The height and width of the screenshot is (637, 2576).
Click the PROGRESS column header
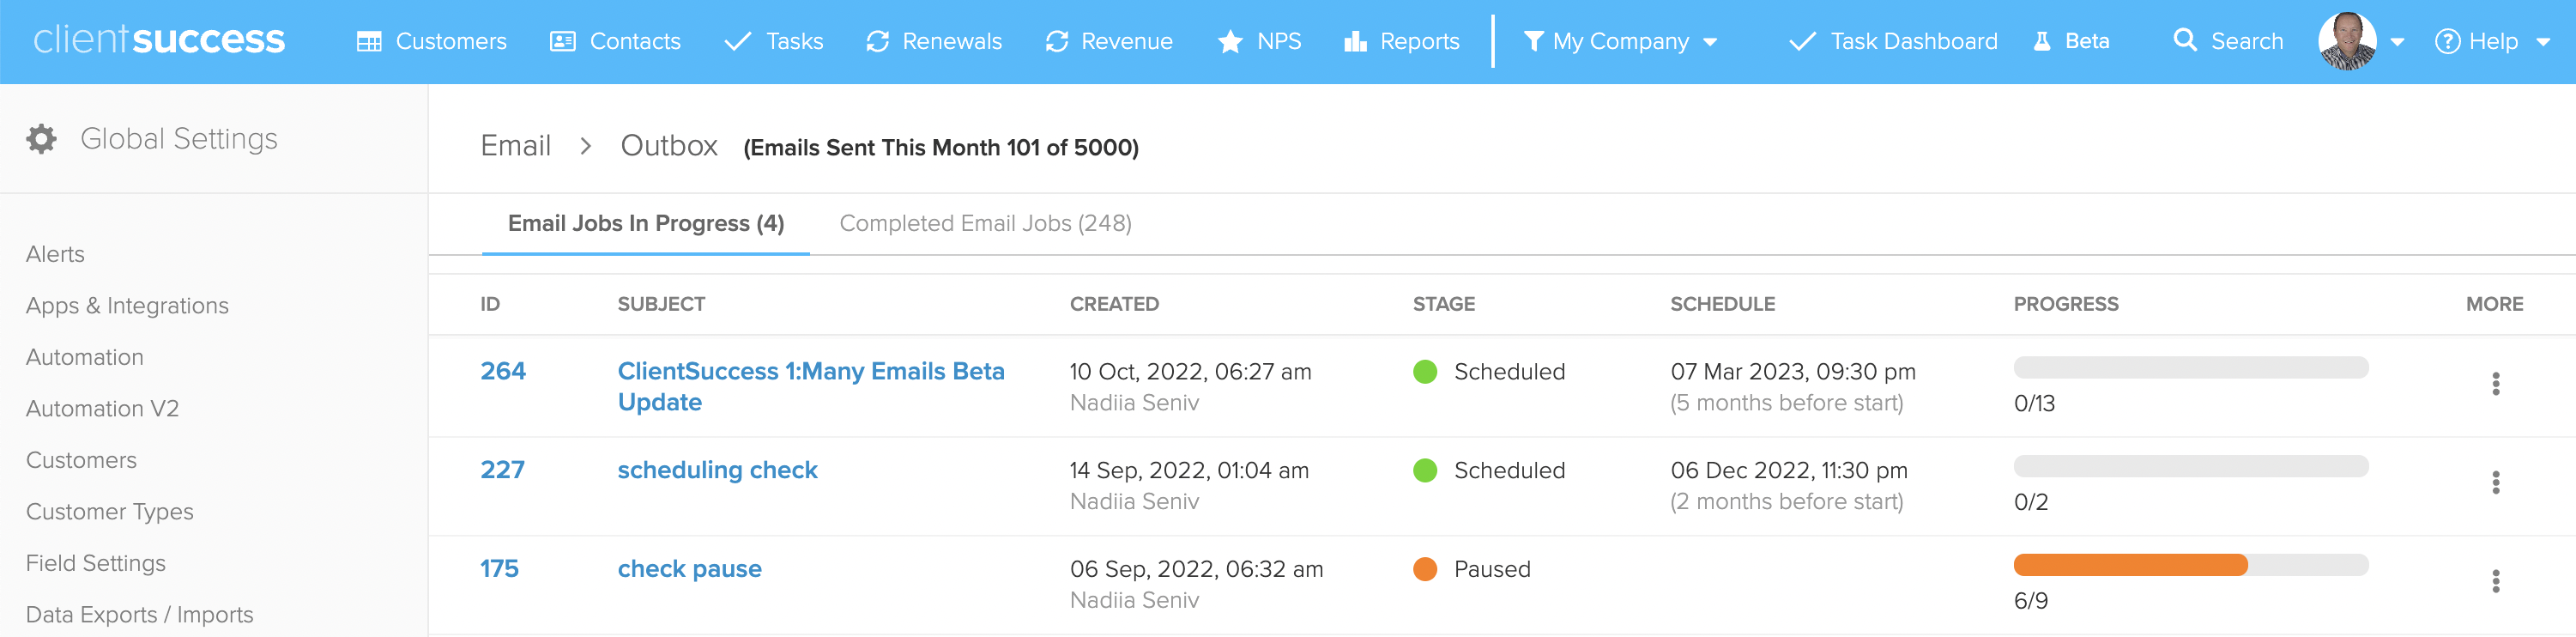2065,304
